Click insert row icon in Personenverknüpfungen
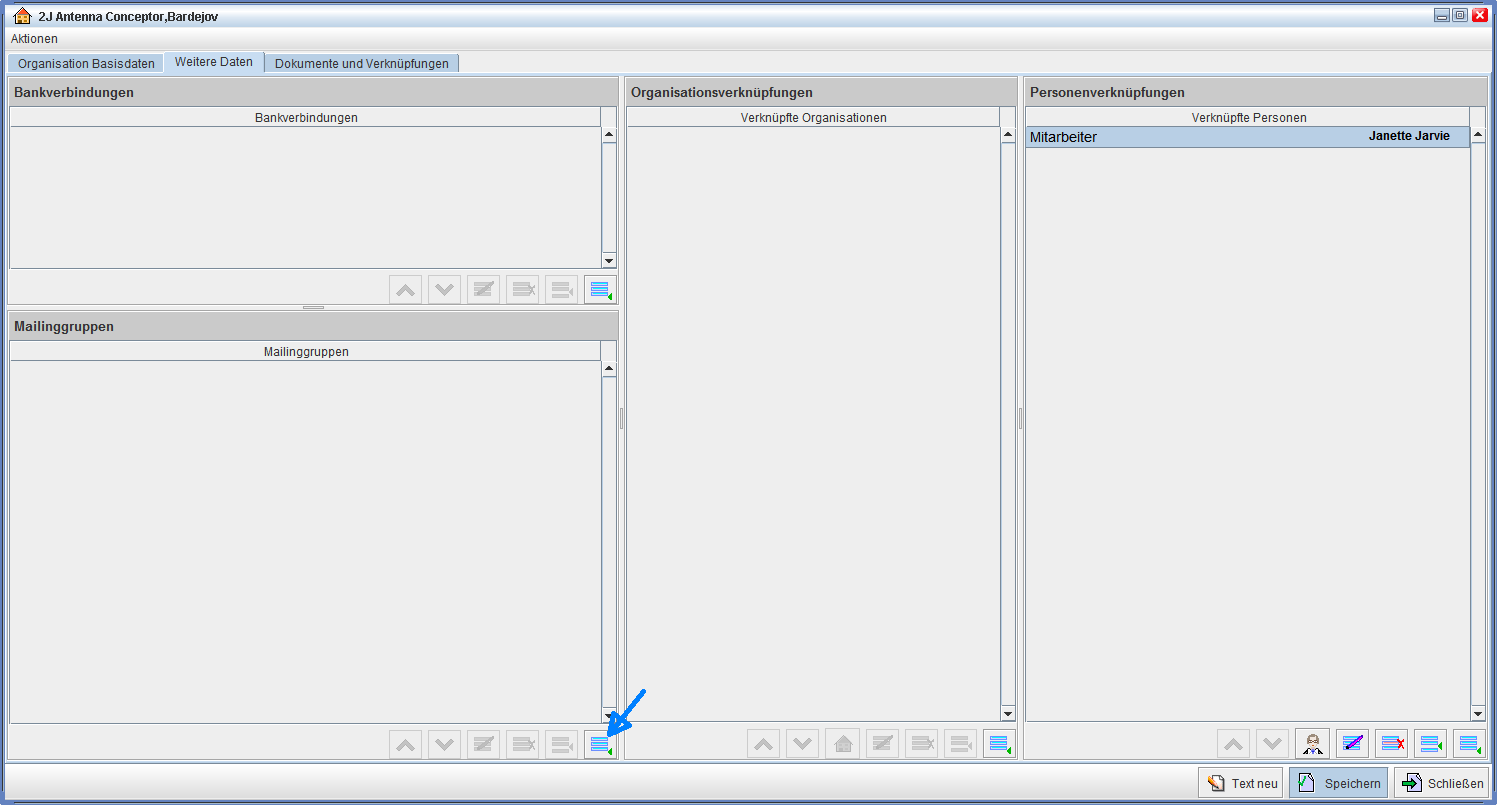 pos(1430,744)
